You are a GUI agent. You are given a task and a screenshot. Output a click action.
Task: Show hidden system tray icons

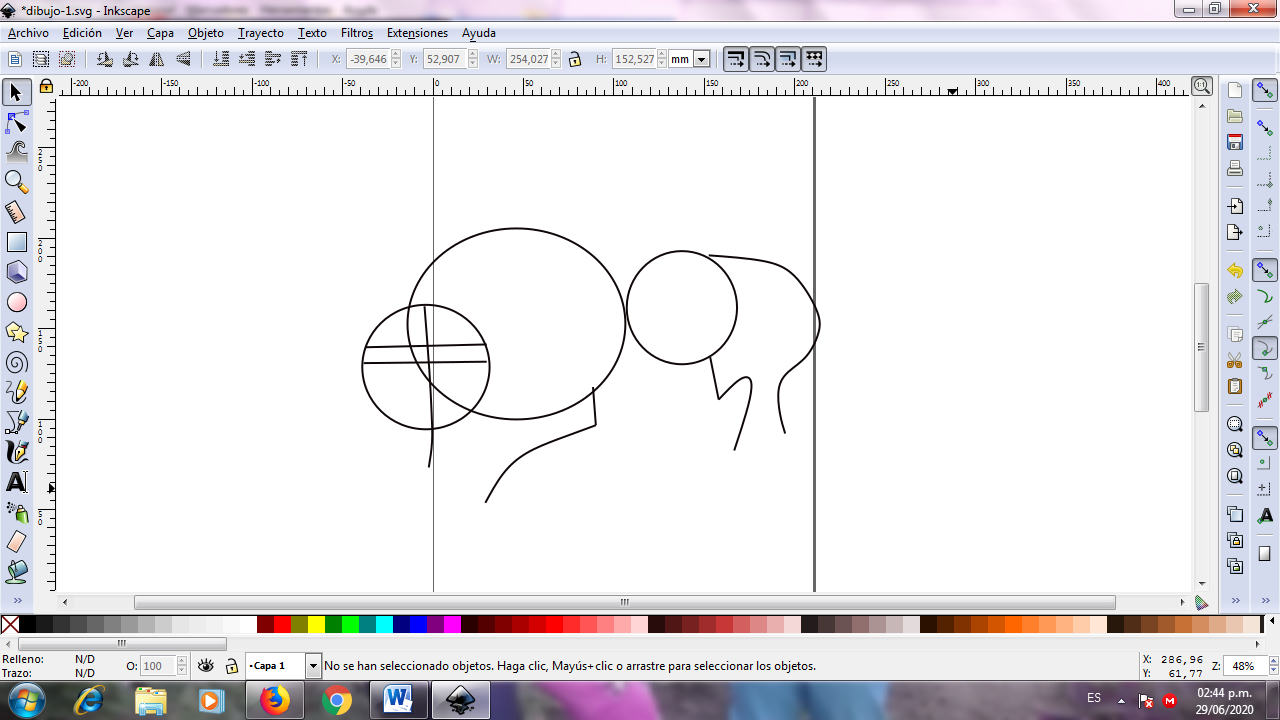(1121, 700)
